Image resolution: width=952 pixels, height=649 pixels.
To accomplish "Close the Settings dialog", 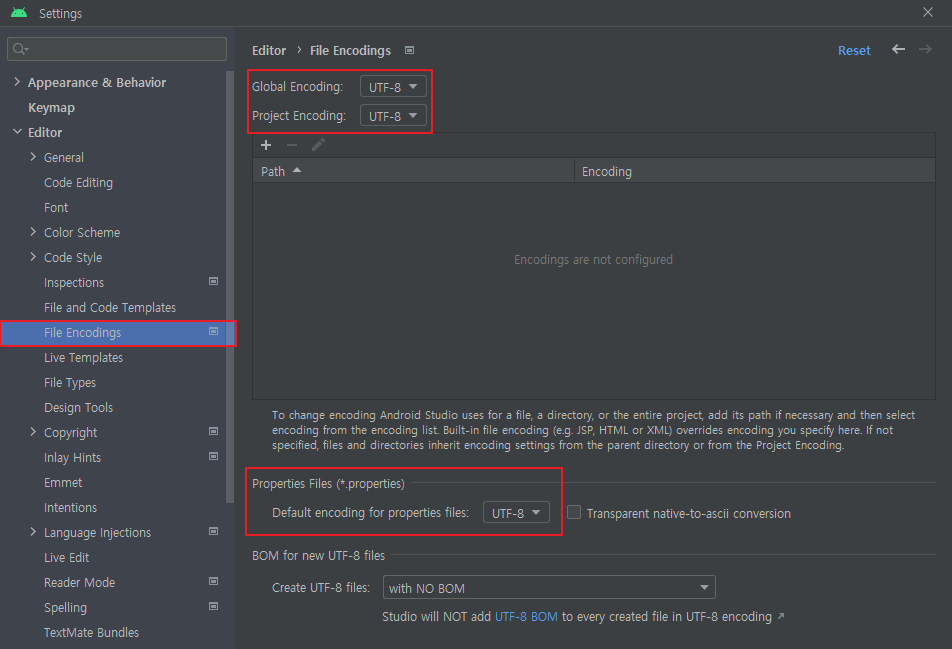I will (x=928, y=12).
